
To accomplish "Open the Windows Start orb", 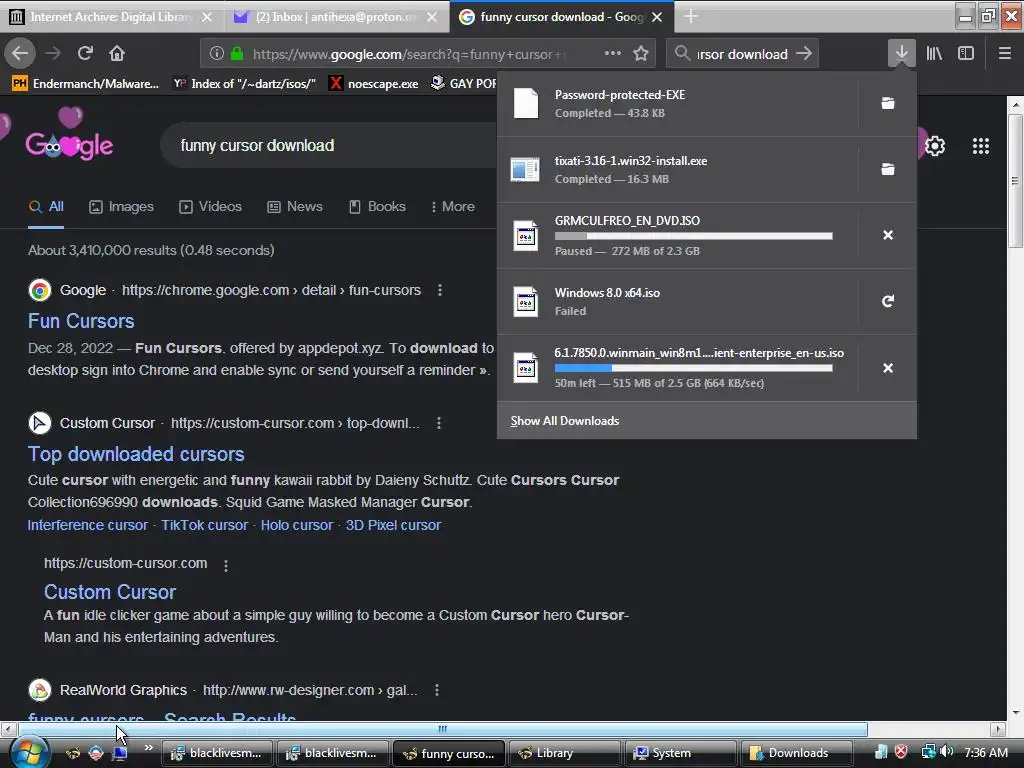I will [x=29, y=752].
